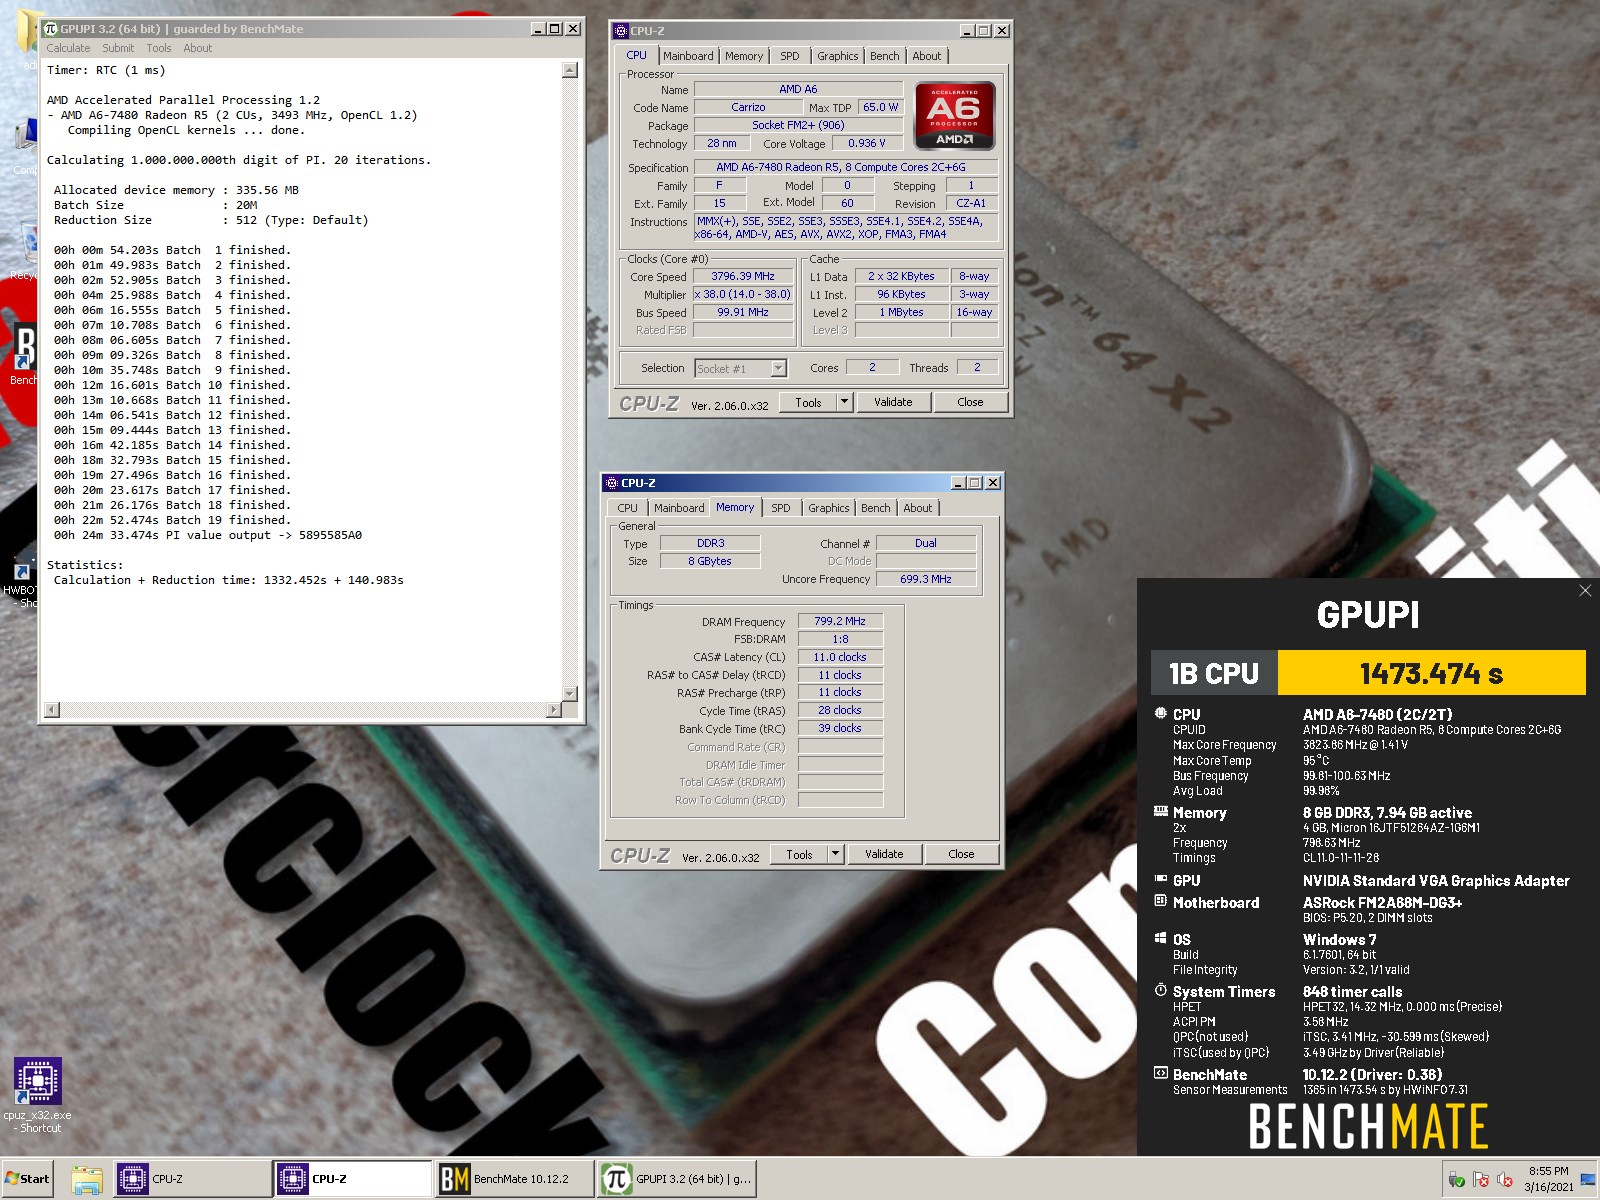This screenshot has width=1600, height=1200.
Task: Click GPUPI vertical scrollbar down arrow
Action: (x=570, y=693)
